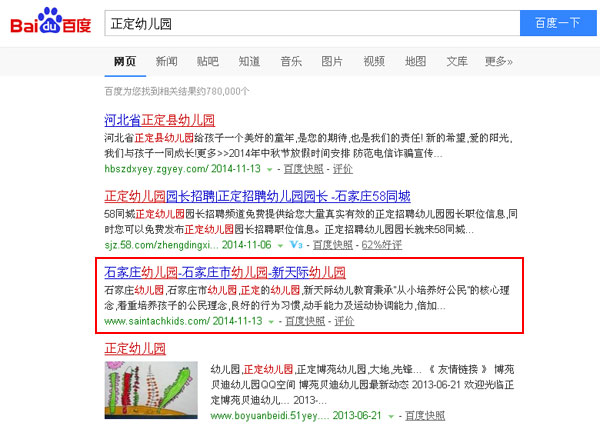The image size is (600, 426).
Task: Click the www.saintachkids.com/ green URL
Action: tap(157, 321)
